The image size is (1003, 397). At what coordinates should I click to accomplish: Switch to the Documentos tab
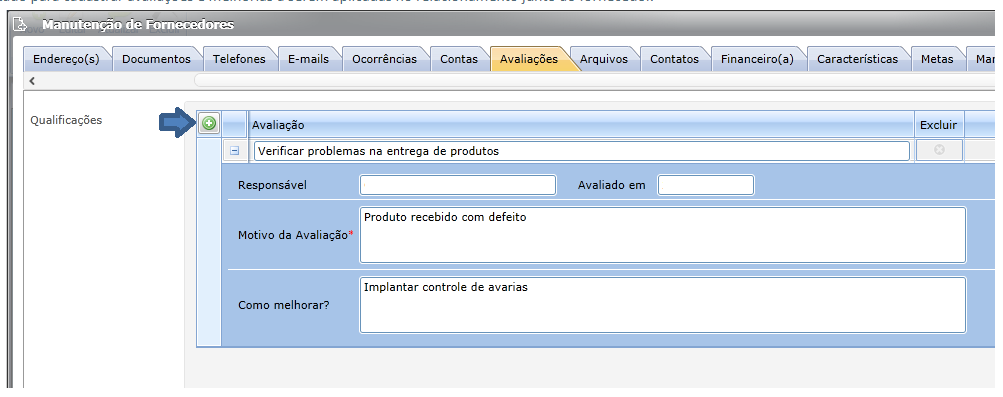[156, 59]
